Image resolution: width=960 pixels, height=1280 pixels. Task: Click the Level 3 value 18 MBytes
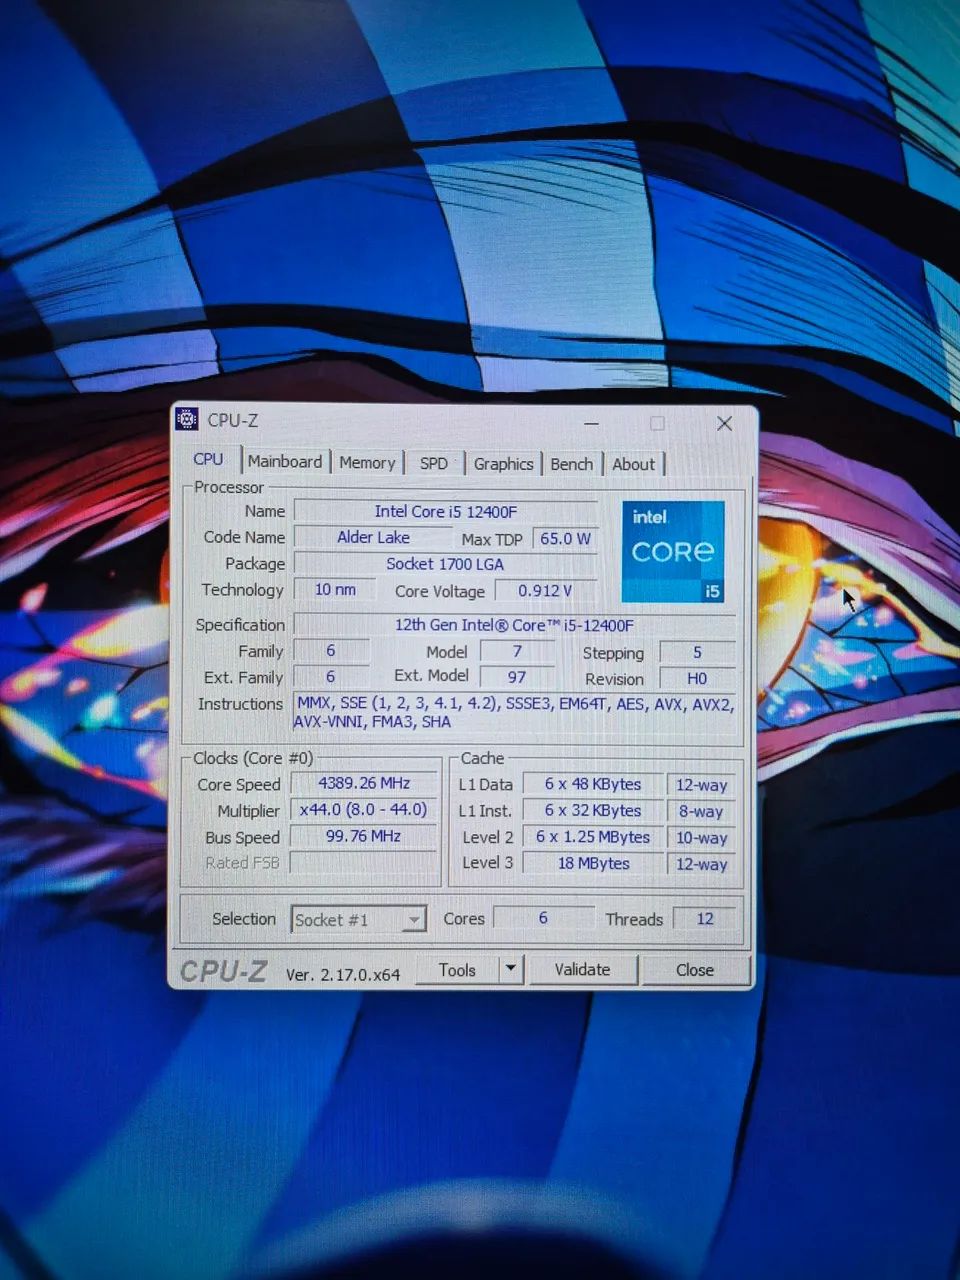point(593,863)
